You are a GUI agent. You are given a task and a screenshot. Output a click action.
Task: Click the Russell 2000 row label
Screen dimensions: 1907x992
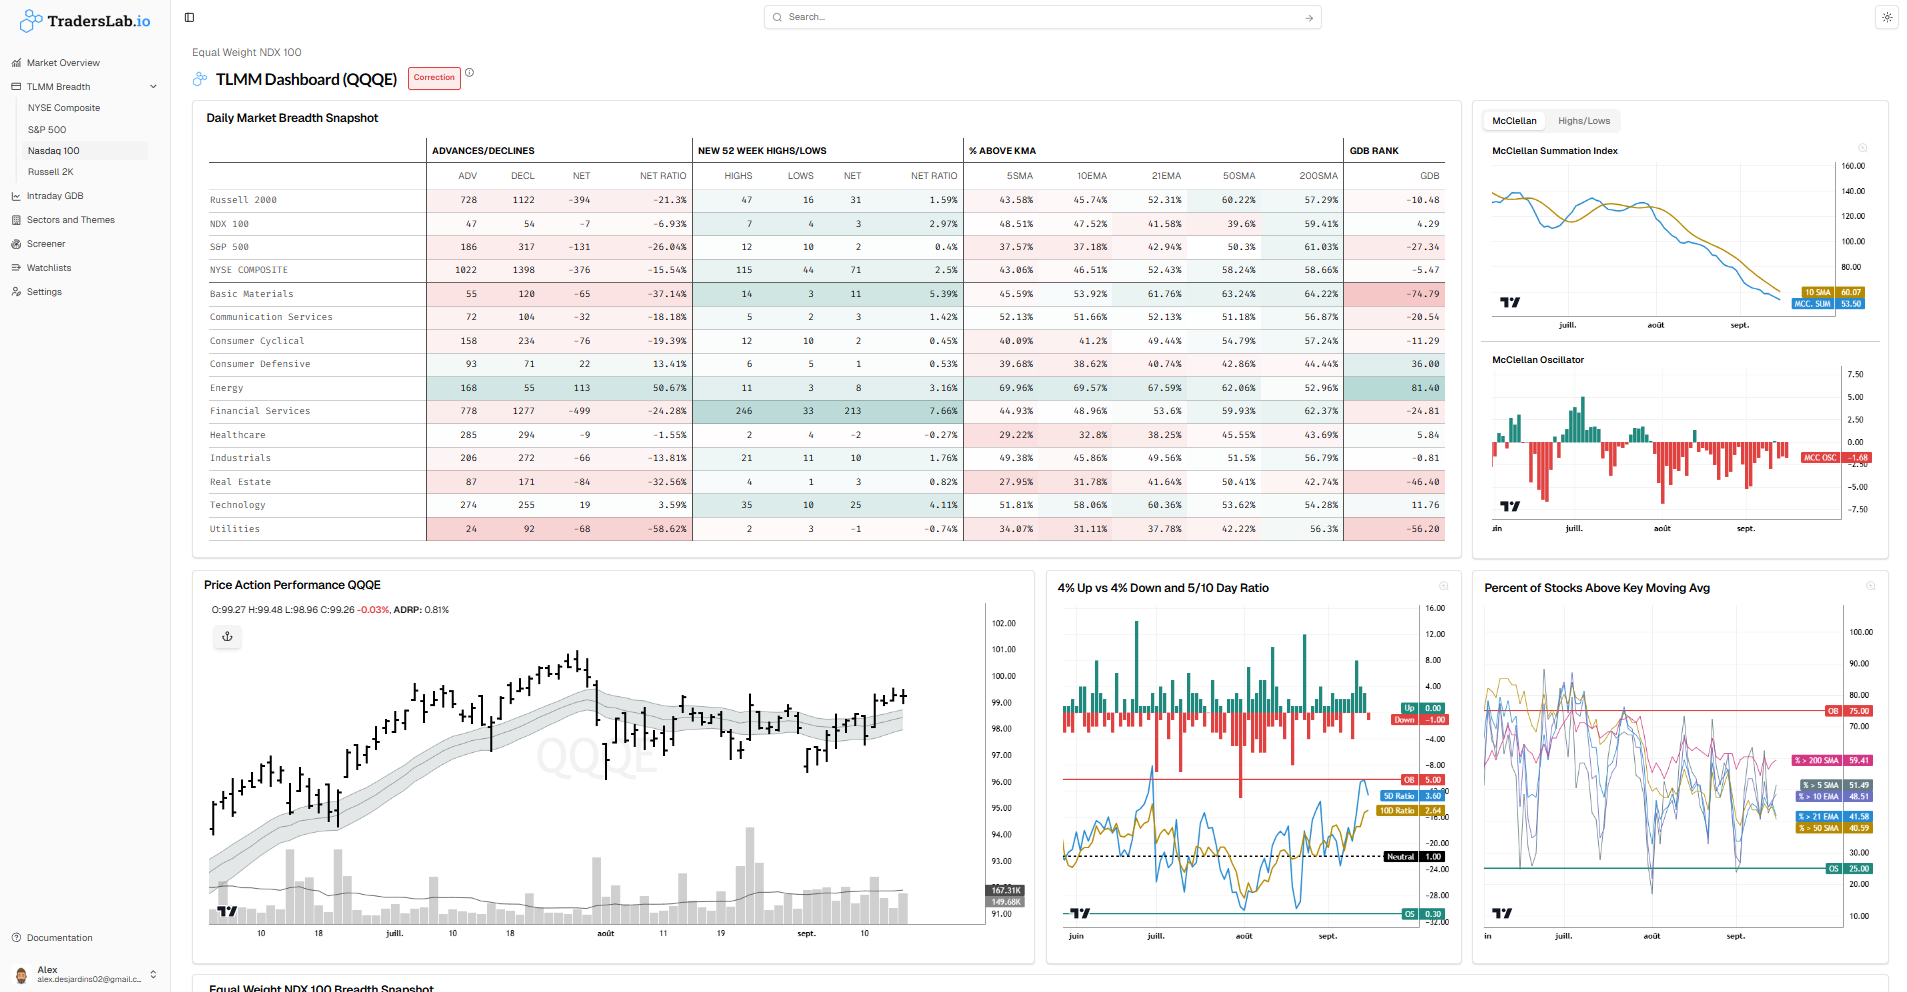click(244, 200)
